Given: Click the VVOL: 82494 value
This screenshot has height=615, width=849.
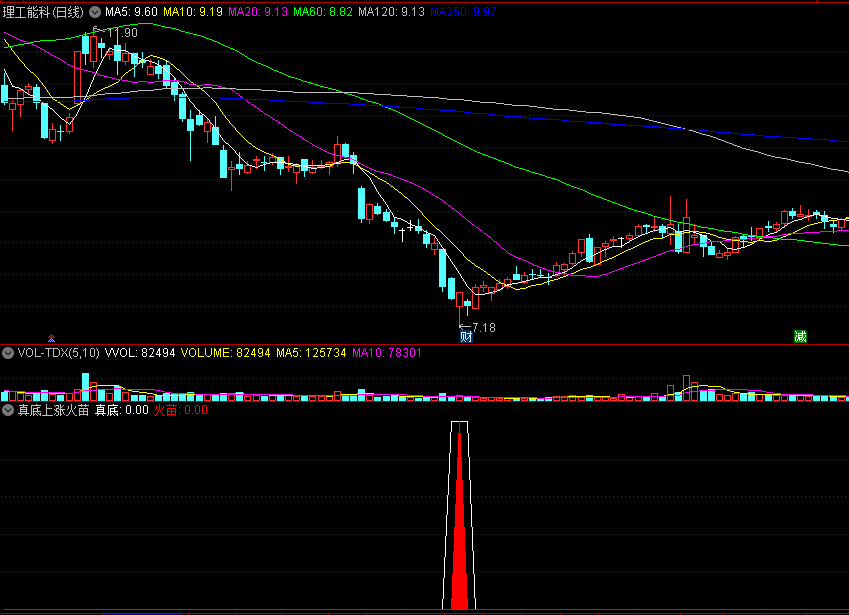Looking at the screenshot, I should [x=140, y=353].
